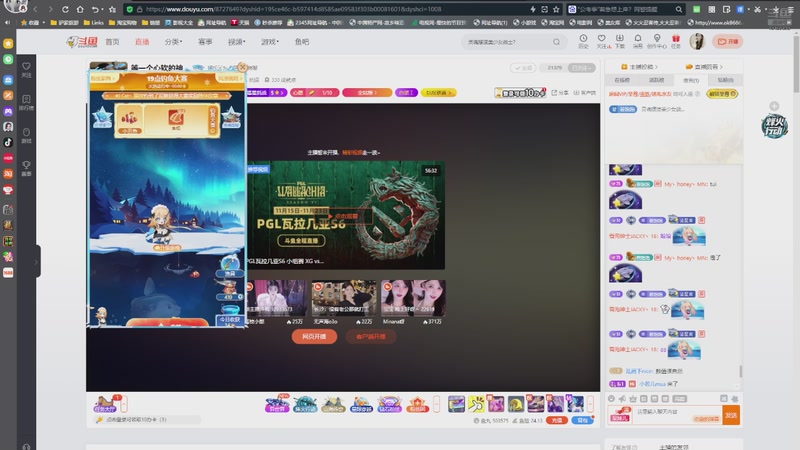The image size is (800, 450).
Task: Expand the 视频 navigation dropdown
Action: [236, 42]
